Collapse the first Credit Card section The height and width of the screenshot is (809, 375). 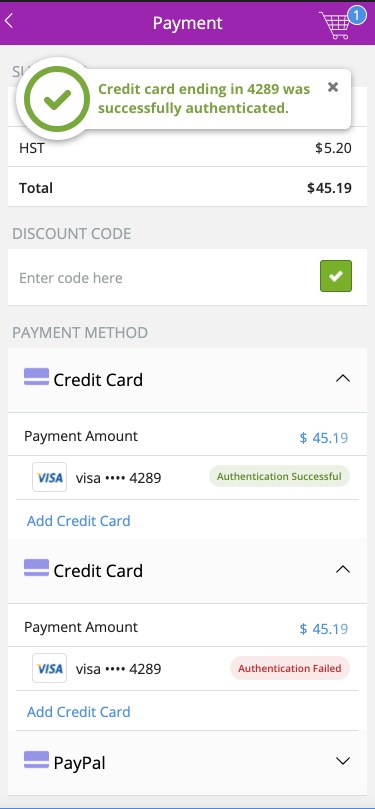343,379
